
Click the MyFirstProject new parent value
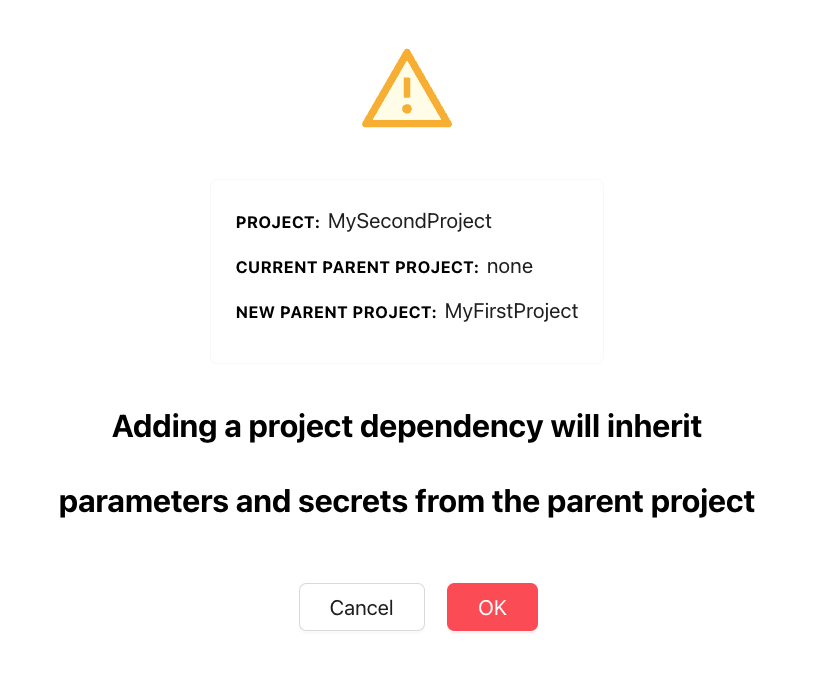click(x=511, y=311)
